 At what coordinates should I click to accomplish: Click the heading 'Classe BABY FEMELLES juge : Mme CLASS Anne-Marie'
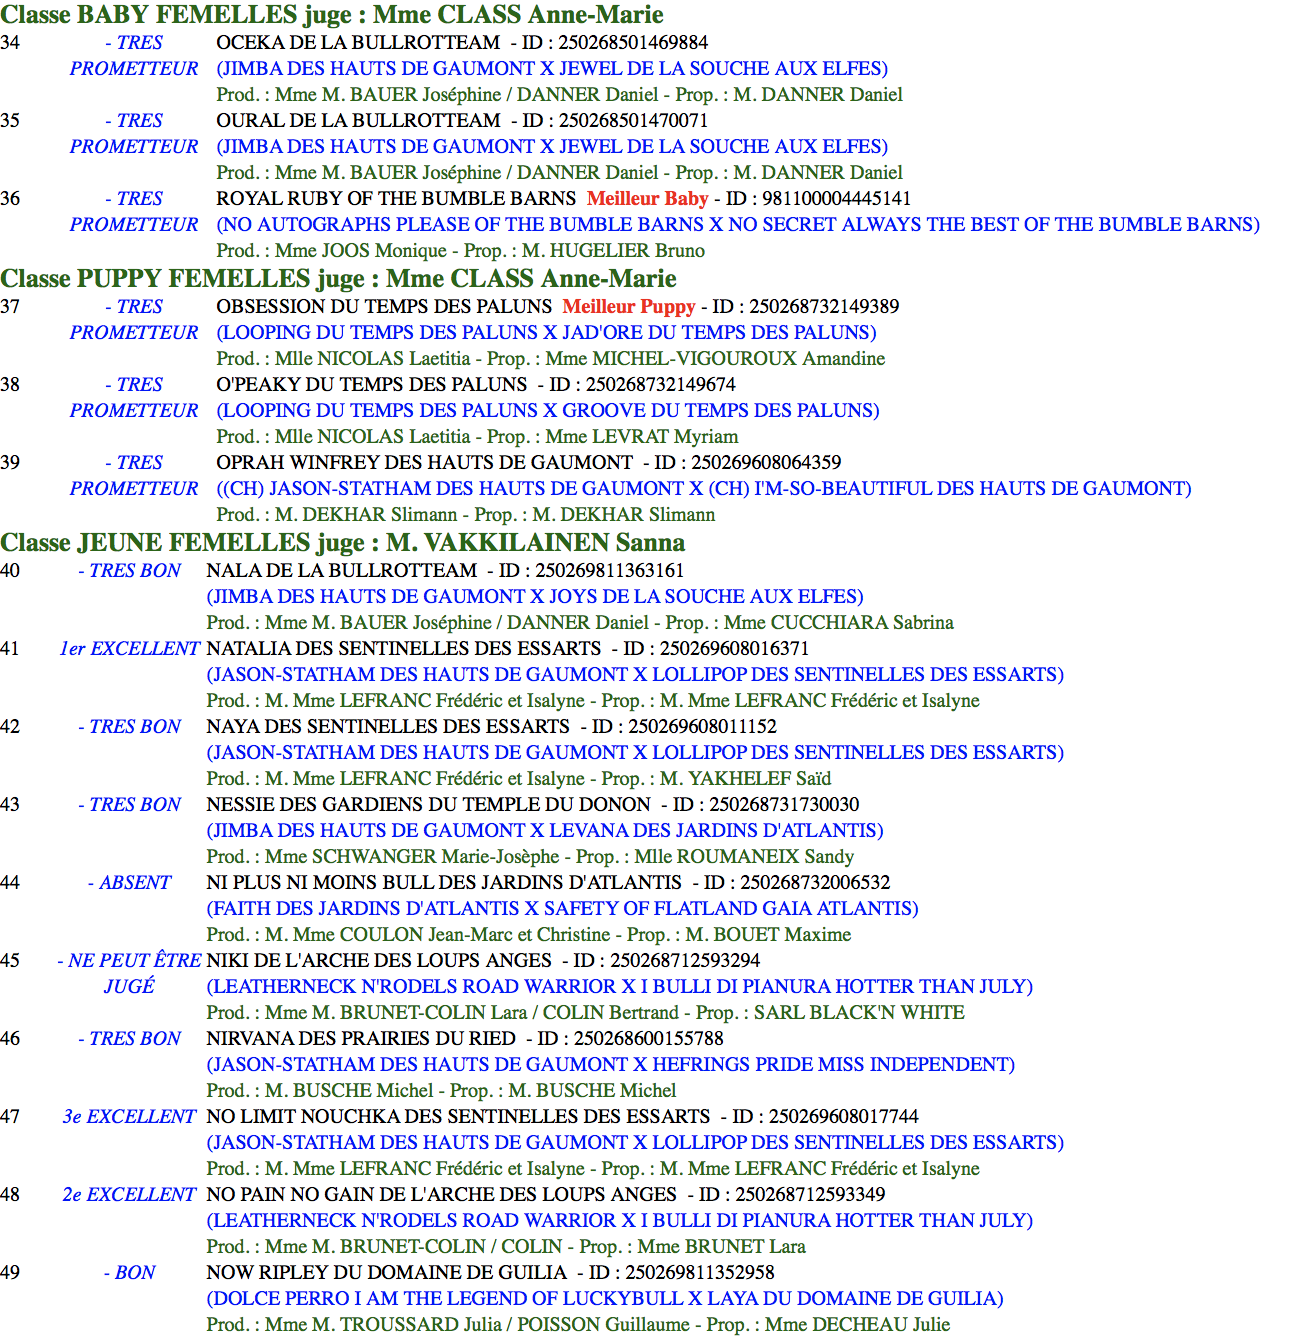332,14
